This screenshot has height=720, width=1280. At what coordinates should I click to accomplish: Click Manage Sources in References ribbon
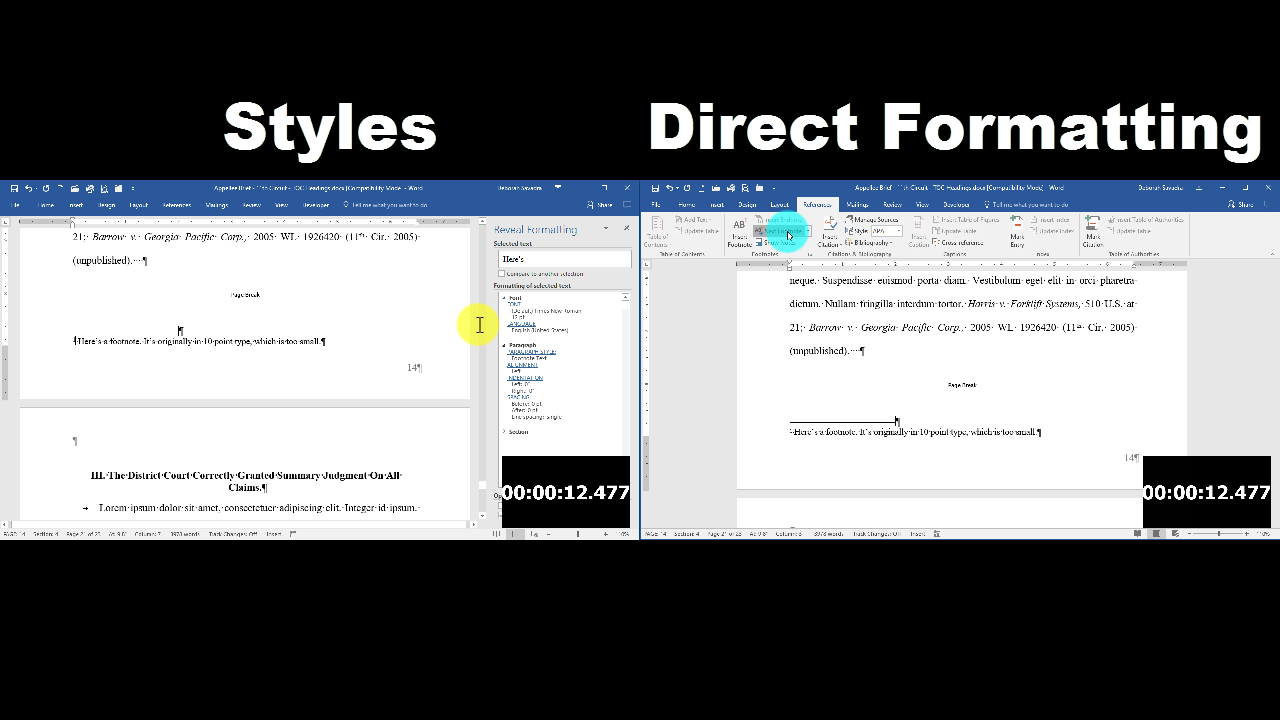point(871,219)
